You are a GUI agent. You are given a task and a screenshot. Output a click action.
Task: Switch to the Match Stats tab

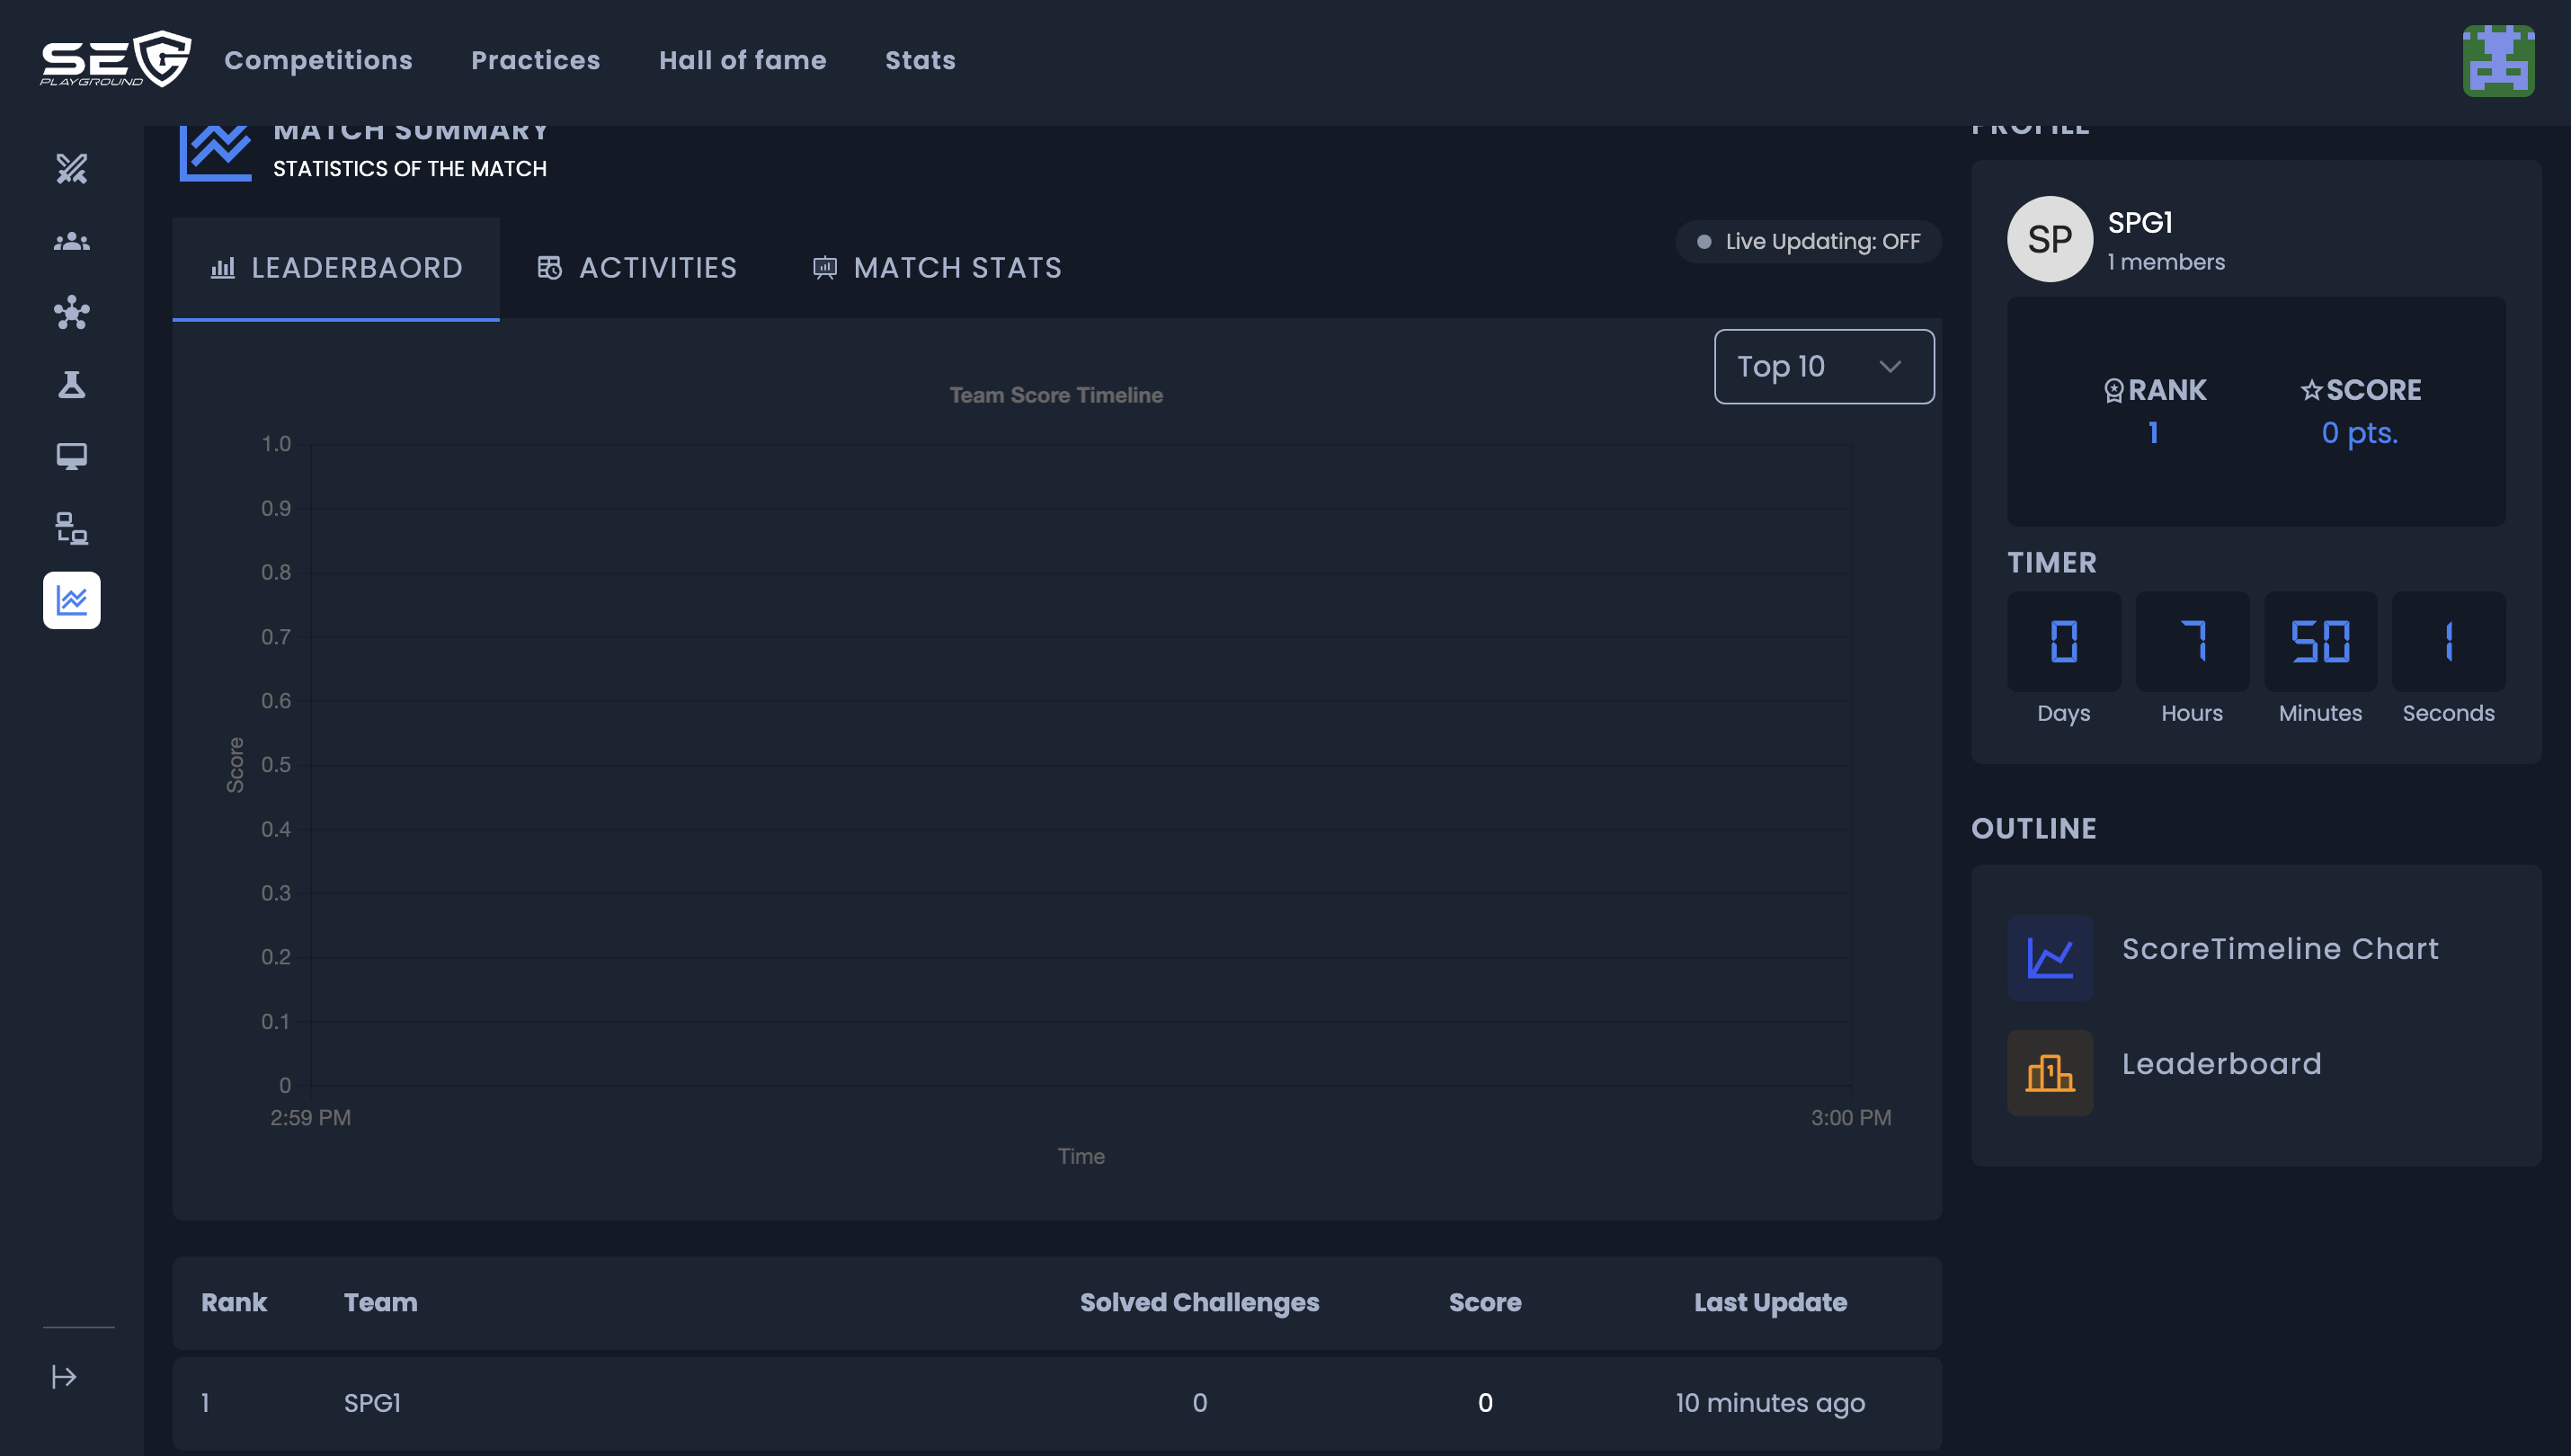point(936,268)
